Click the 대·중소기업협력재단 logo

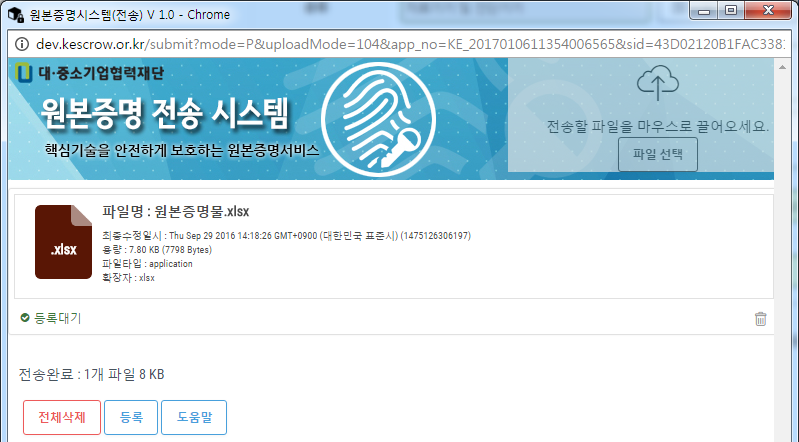pyautogui.click(x=89, y=73)
